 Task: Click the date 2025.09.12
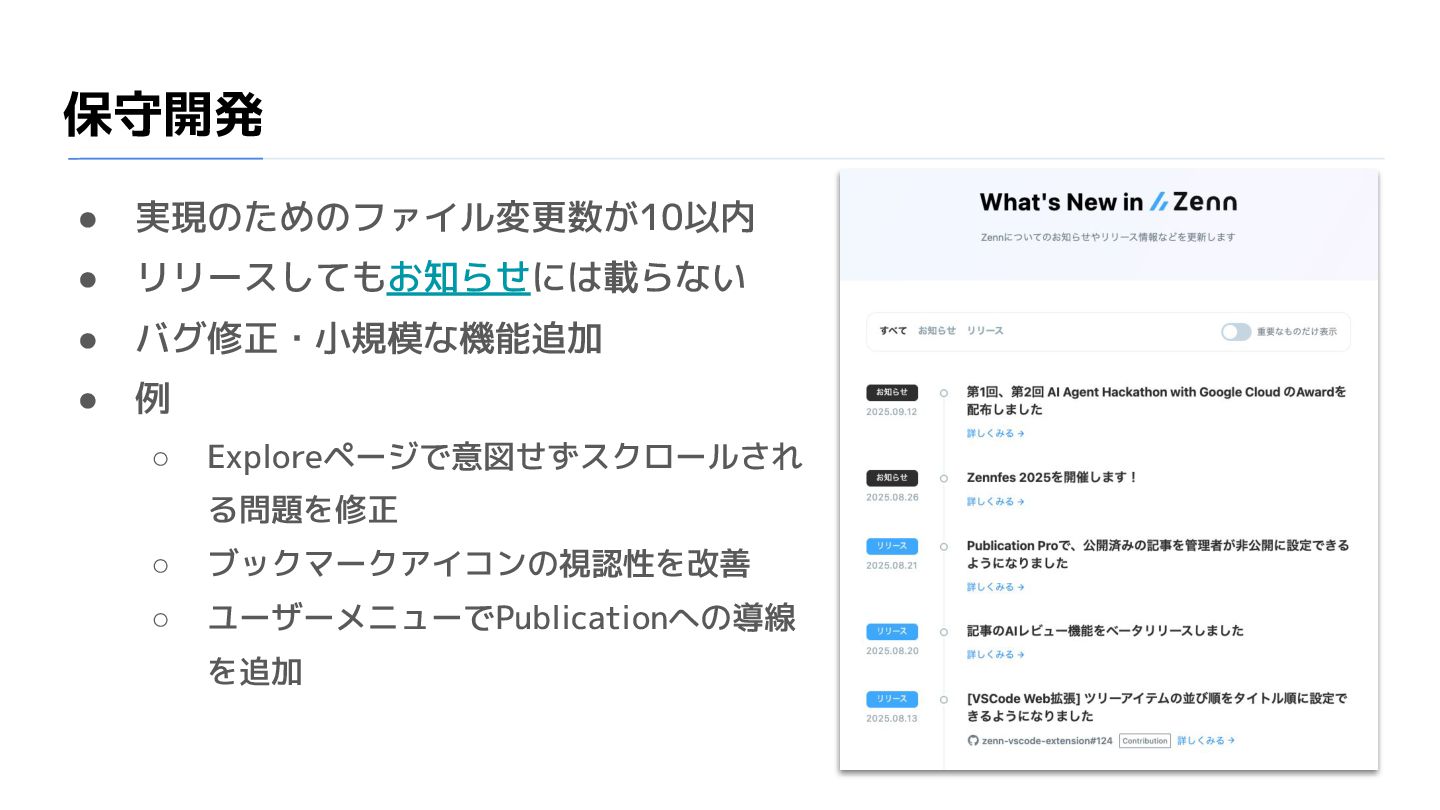[x=892, y=412]
